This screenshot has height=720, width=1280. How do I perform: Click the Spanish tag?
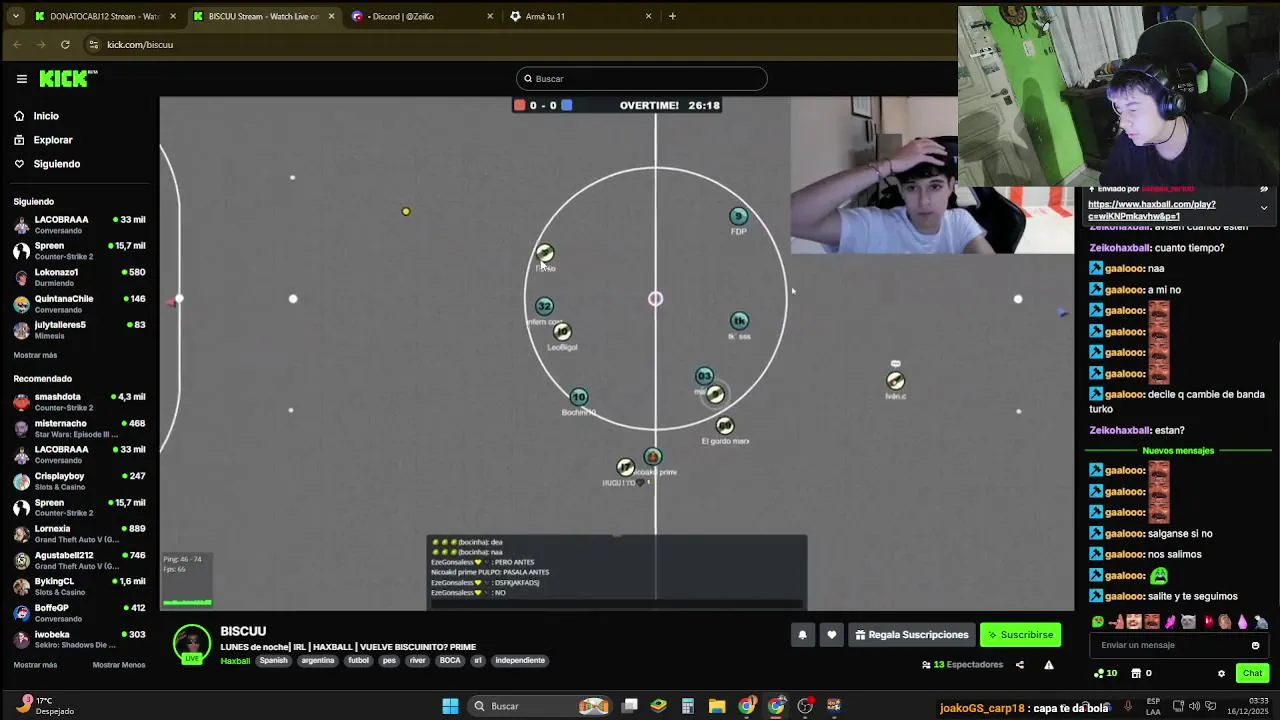coord(273,661)
